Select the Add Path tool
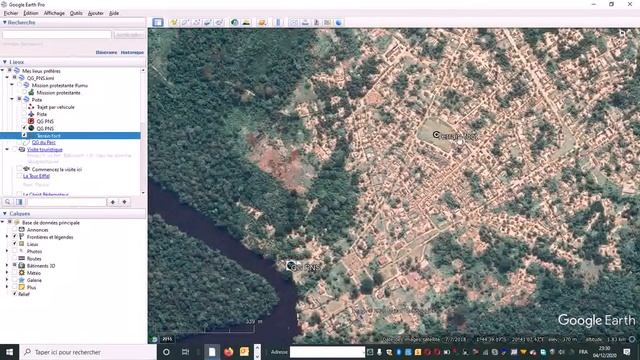This screenshot has height=360, width=640. [x=196, y=22]
